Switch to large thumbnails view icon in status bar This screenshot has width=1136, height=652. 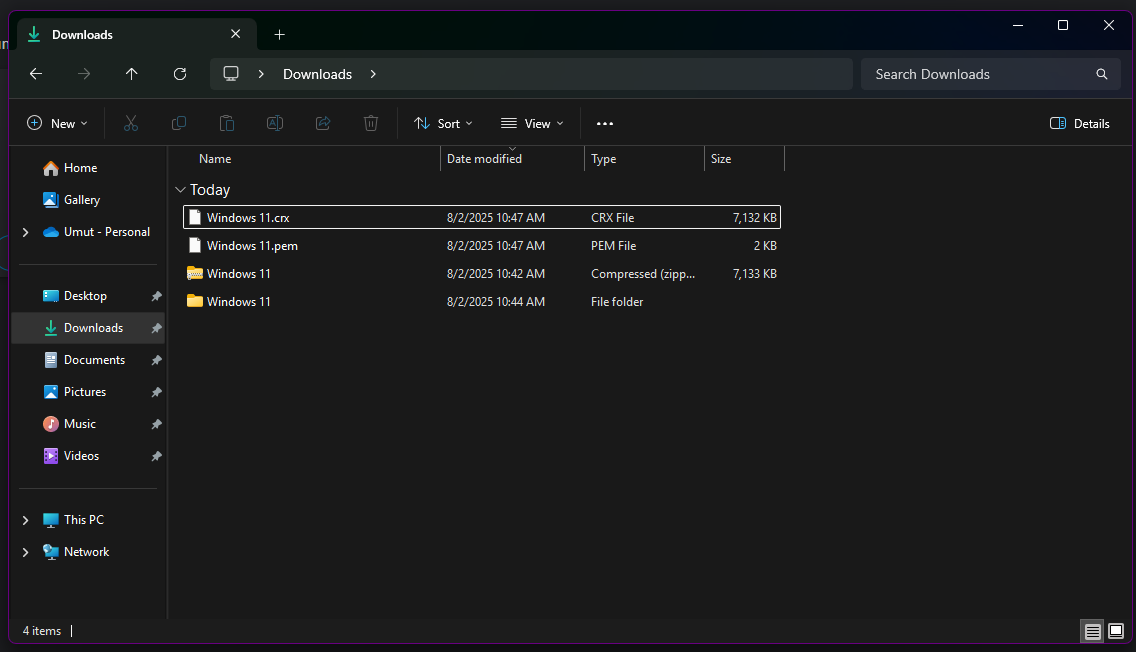click(x=1116, y=631)
